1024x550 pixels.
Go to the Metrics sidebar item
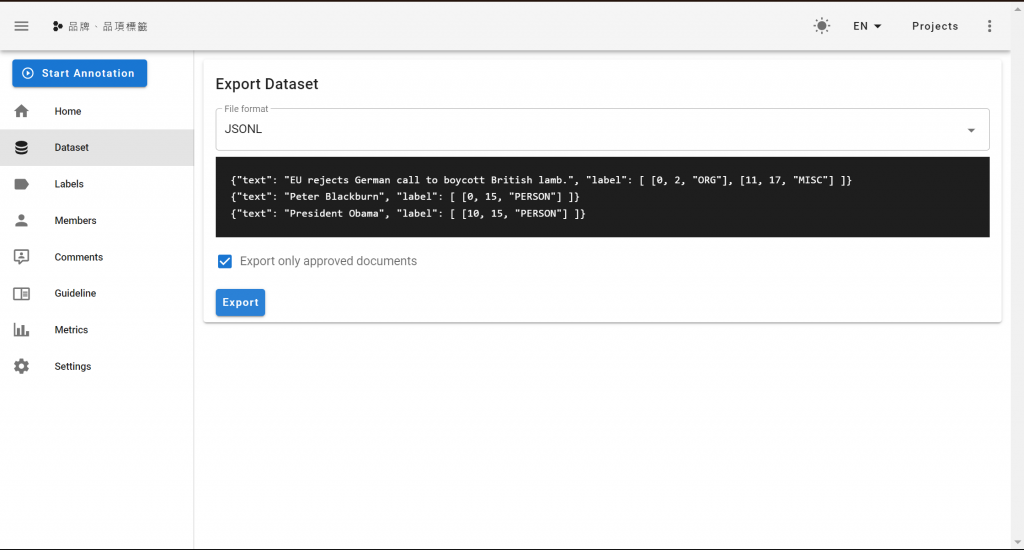click(x=71, y=330)
